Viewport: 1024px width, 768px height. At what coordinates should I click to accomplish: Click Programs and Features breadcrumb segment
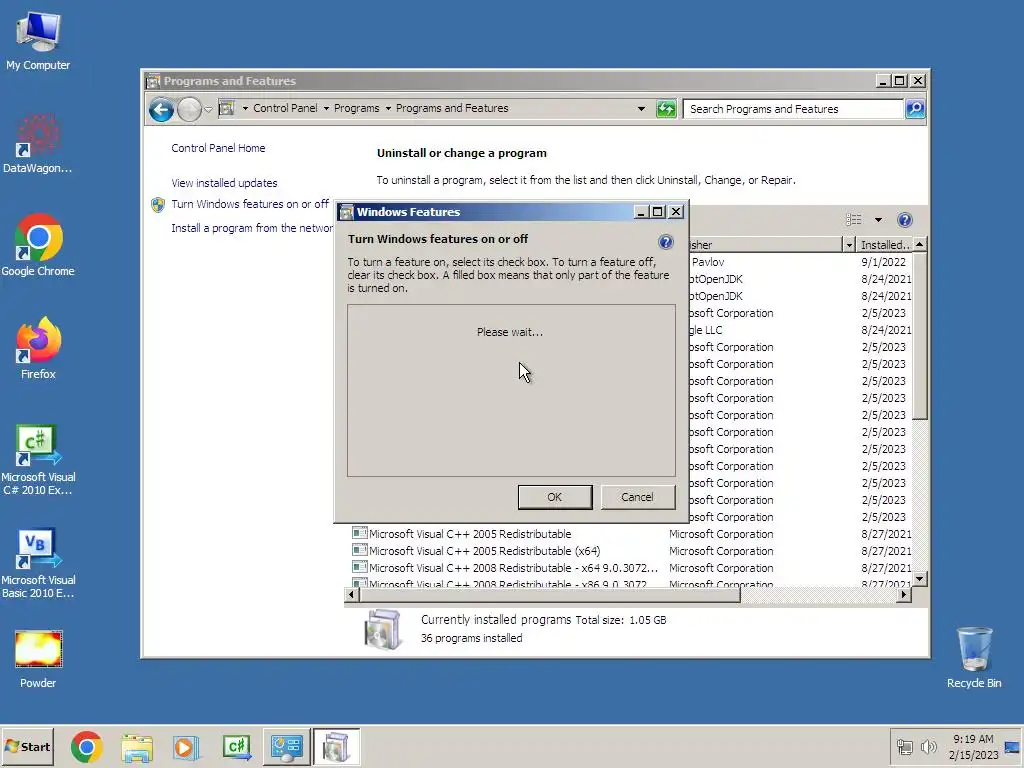point(452,108)
